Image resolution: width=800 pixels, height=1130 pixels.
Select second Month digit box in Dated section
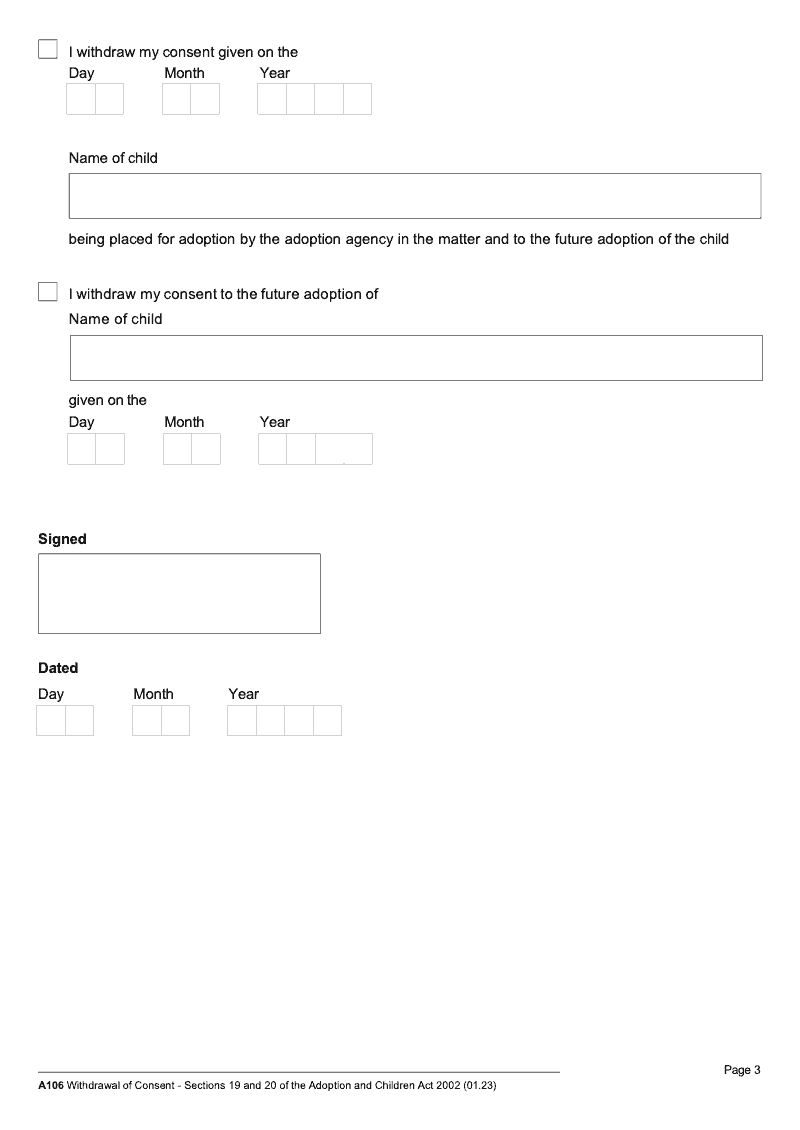175,721
